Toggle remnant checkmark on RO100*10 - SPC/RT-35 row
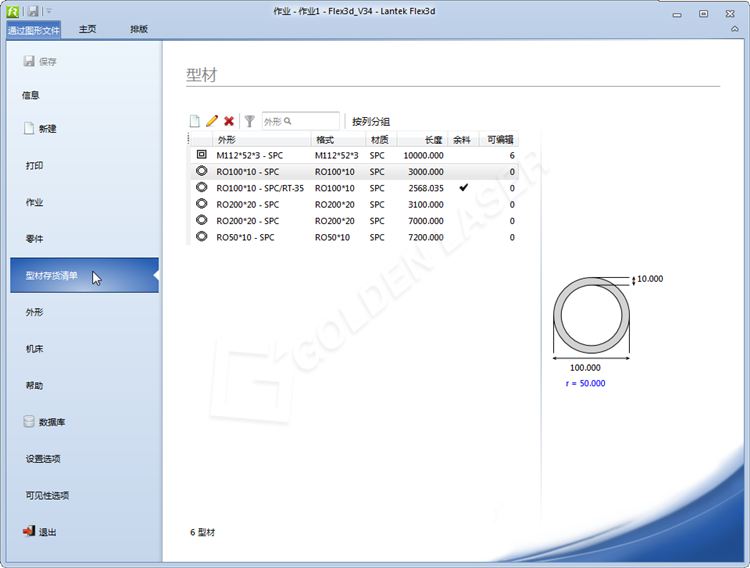This screenshot has height=568, width=750. click(463, 188)
